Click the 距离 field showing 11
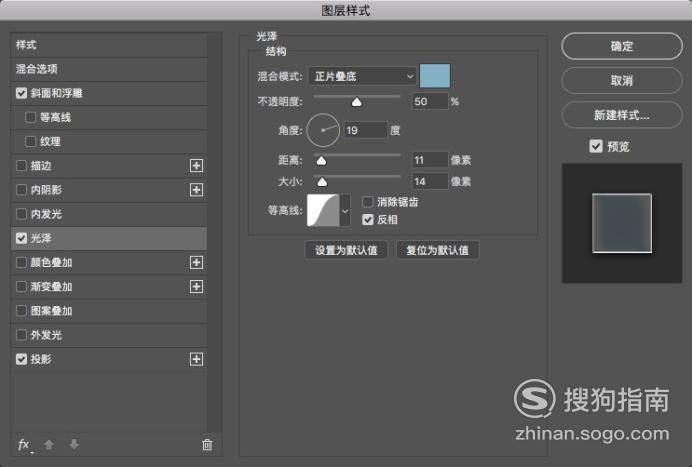 [430, 160]
